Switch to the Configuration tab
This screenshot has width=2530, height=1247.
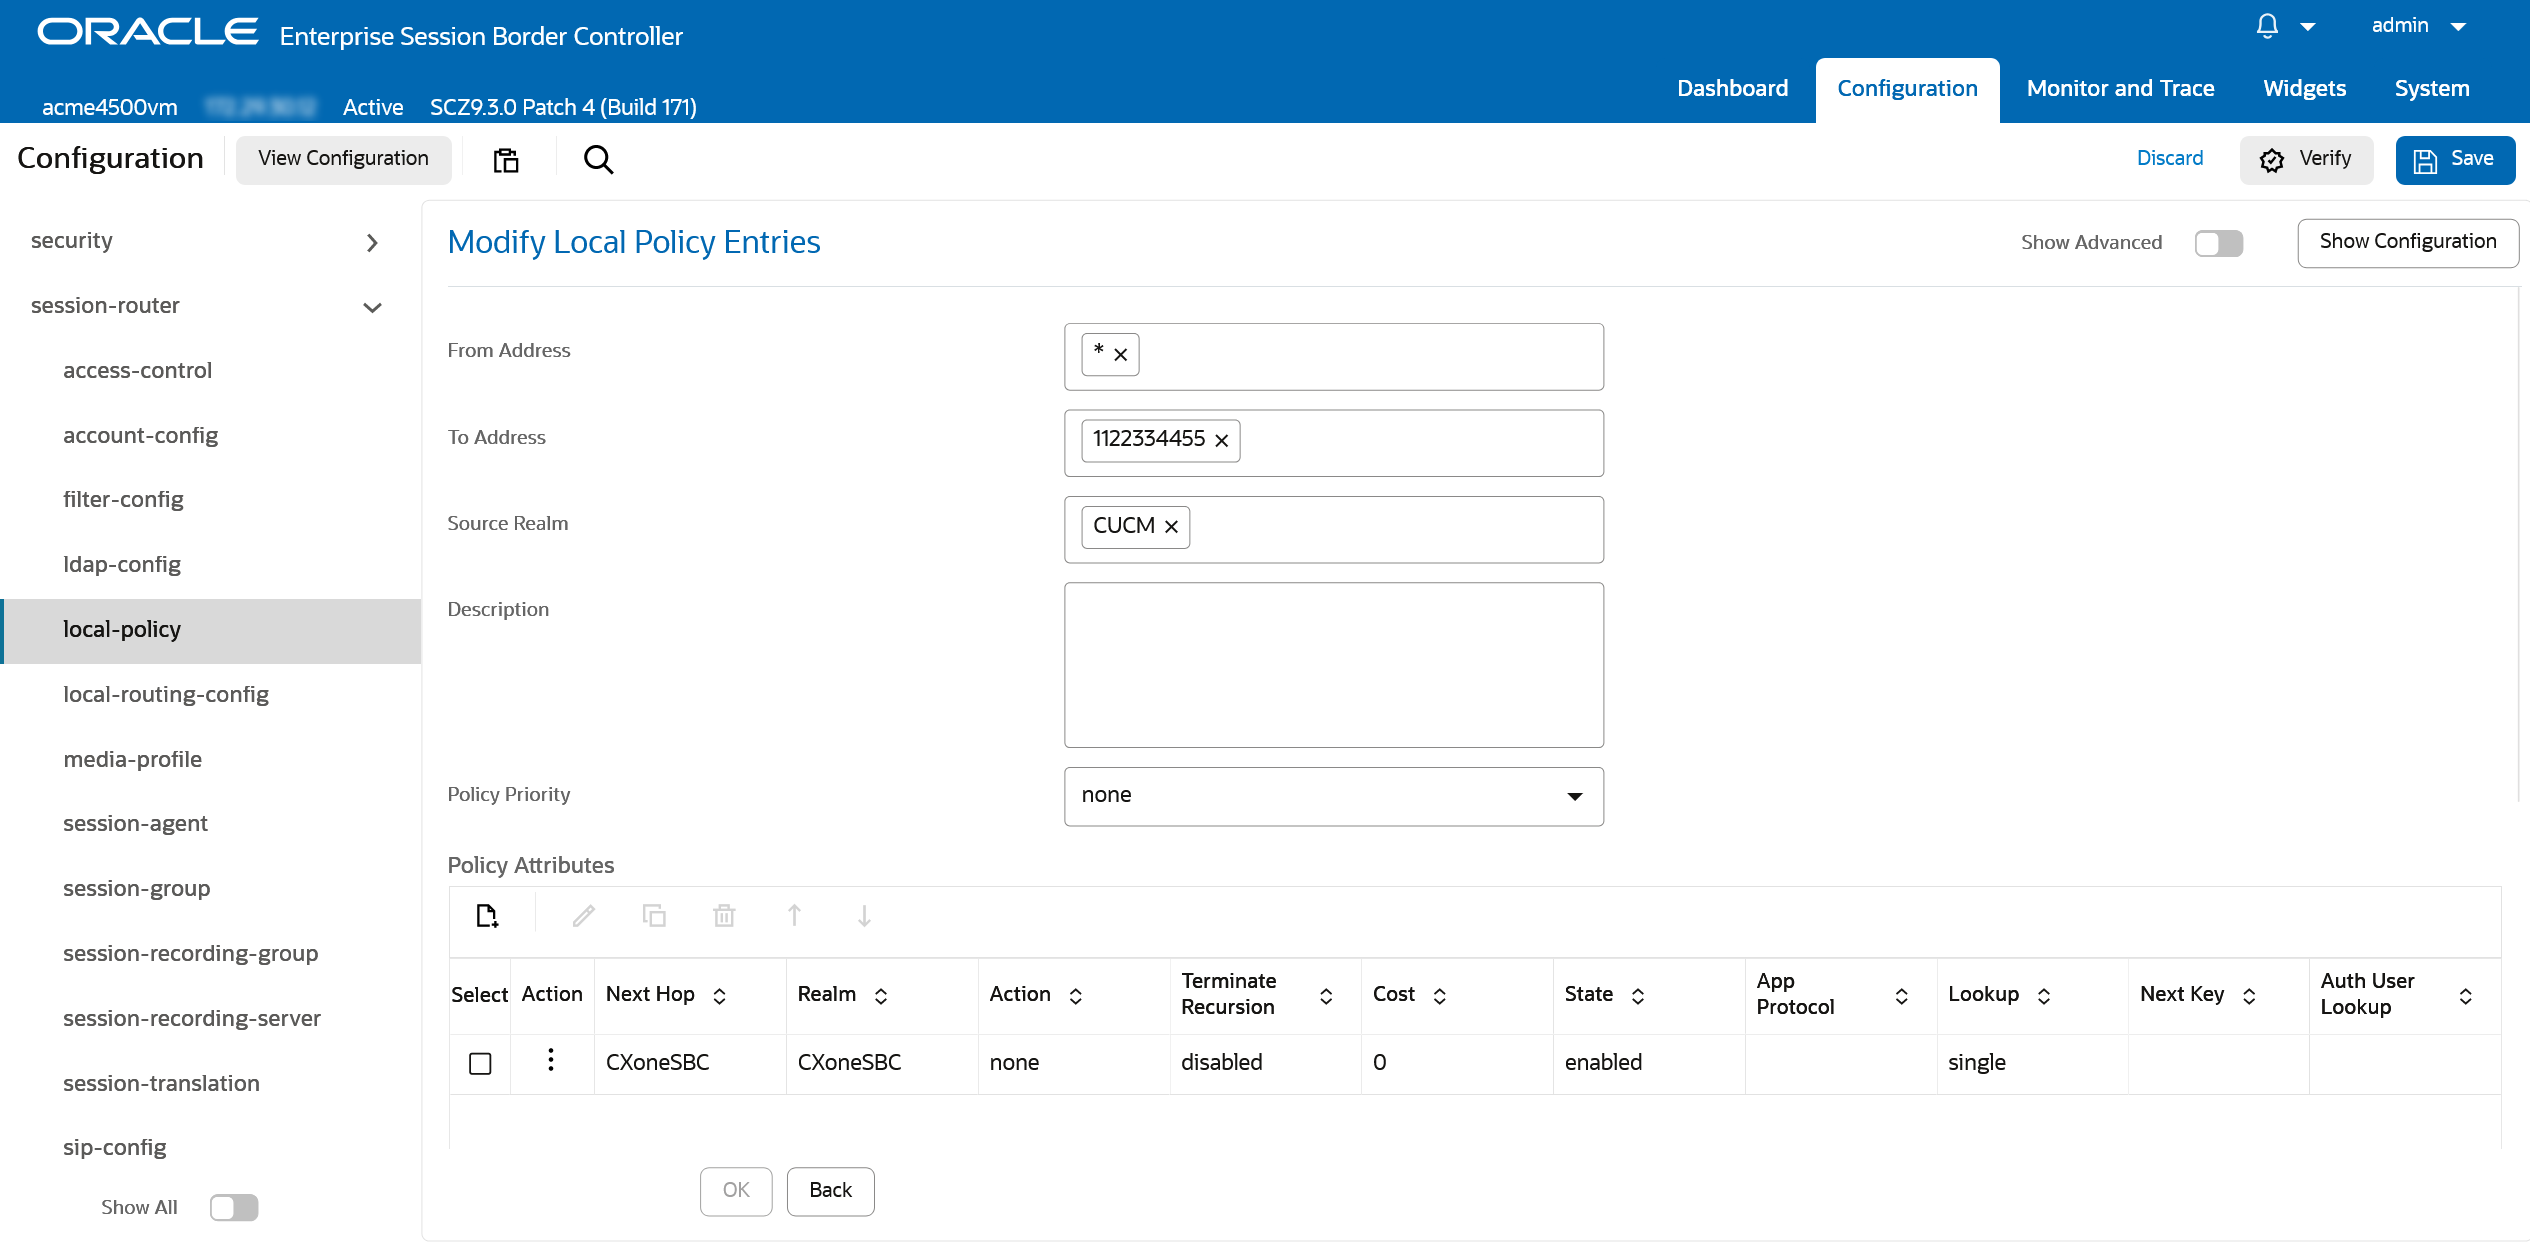[1907, 89]
